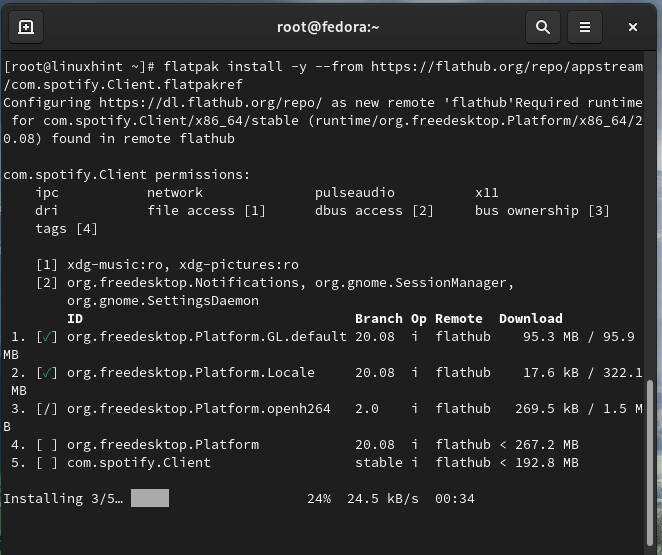Open a new terminal tab
The height and width of the screenshot is (555, 662).
[x=27, y=27]
